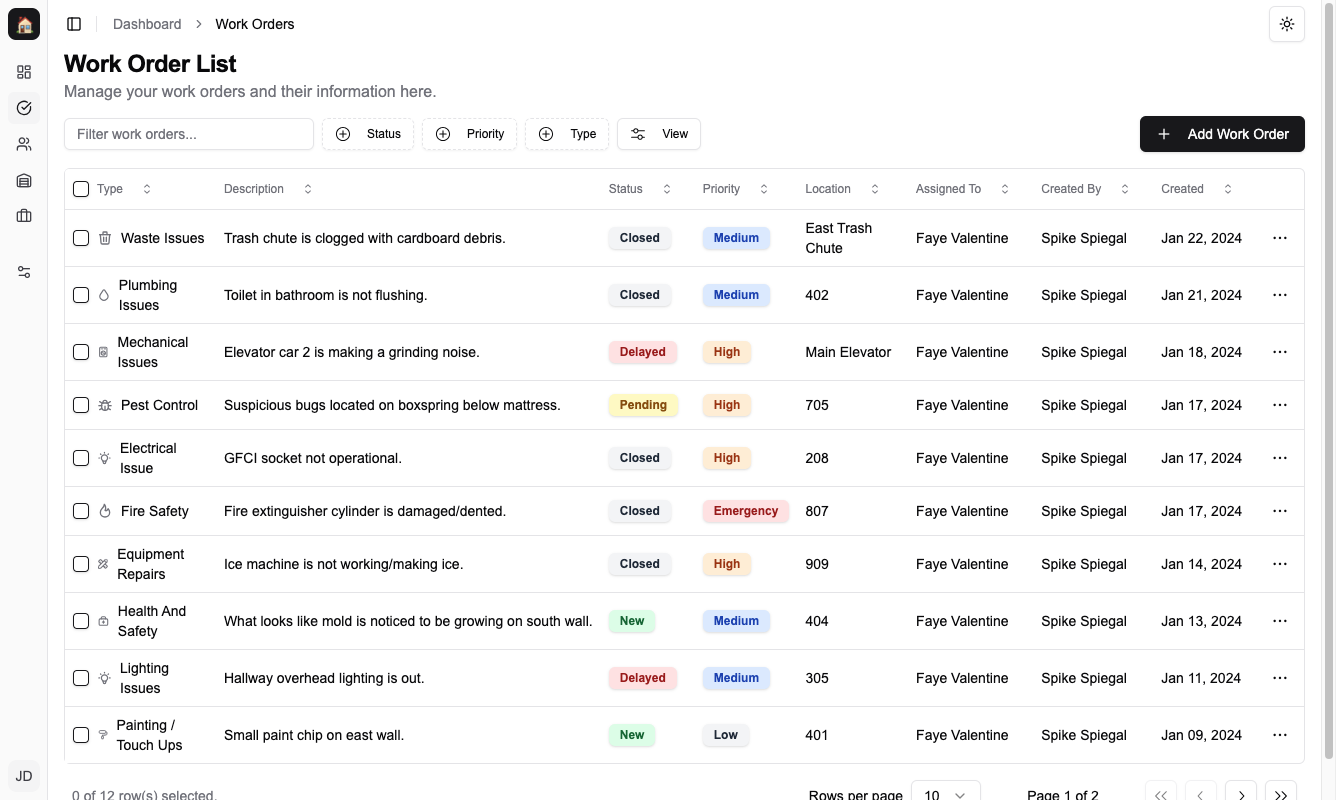
Task: Open the settings sliders icon in sidebar
Action: [24, 272]
